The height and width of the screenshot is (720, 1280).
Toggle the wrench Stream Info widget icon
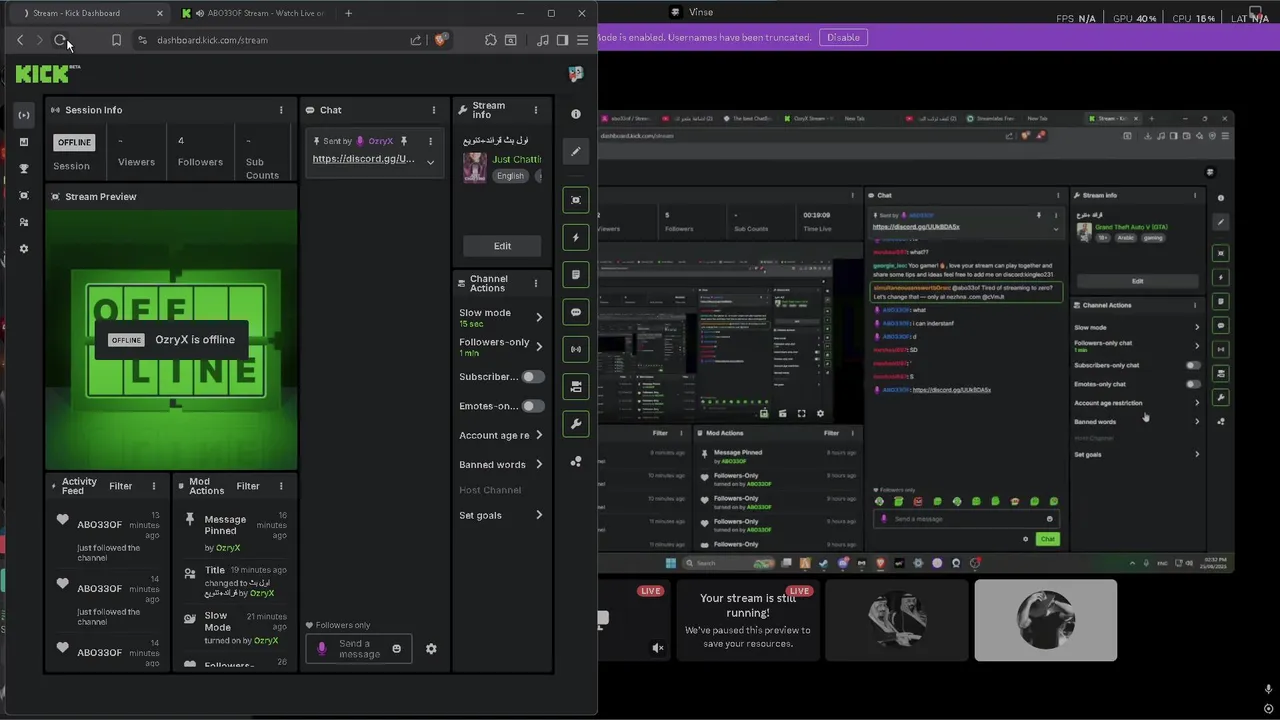(x=576, y=424)
